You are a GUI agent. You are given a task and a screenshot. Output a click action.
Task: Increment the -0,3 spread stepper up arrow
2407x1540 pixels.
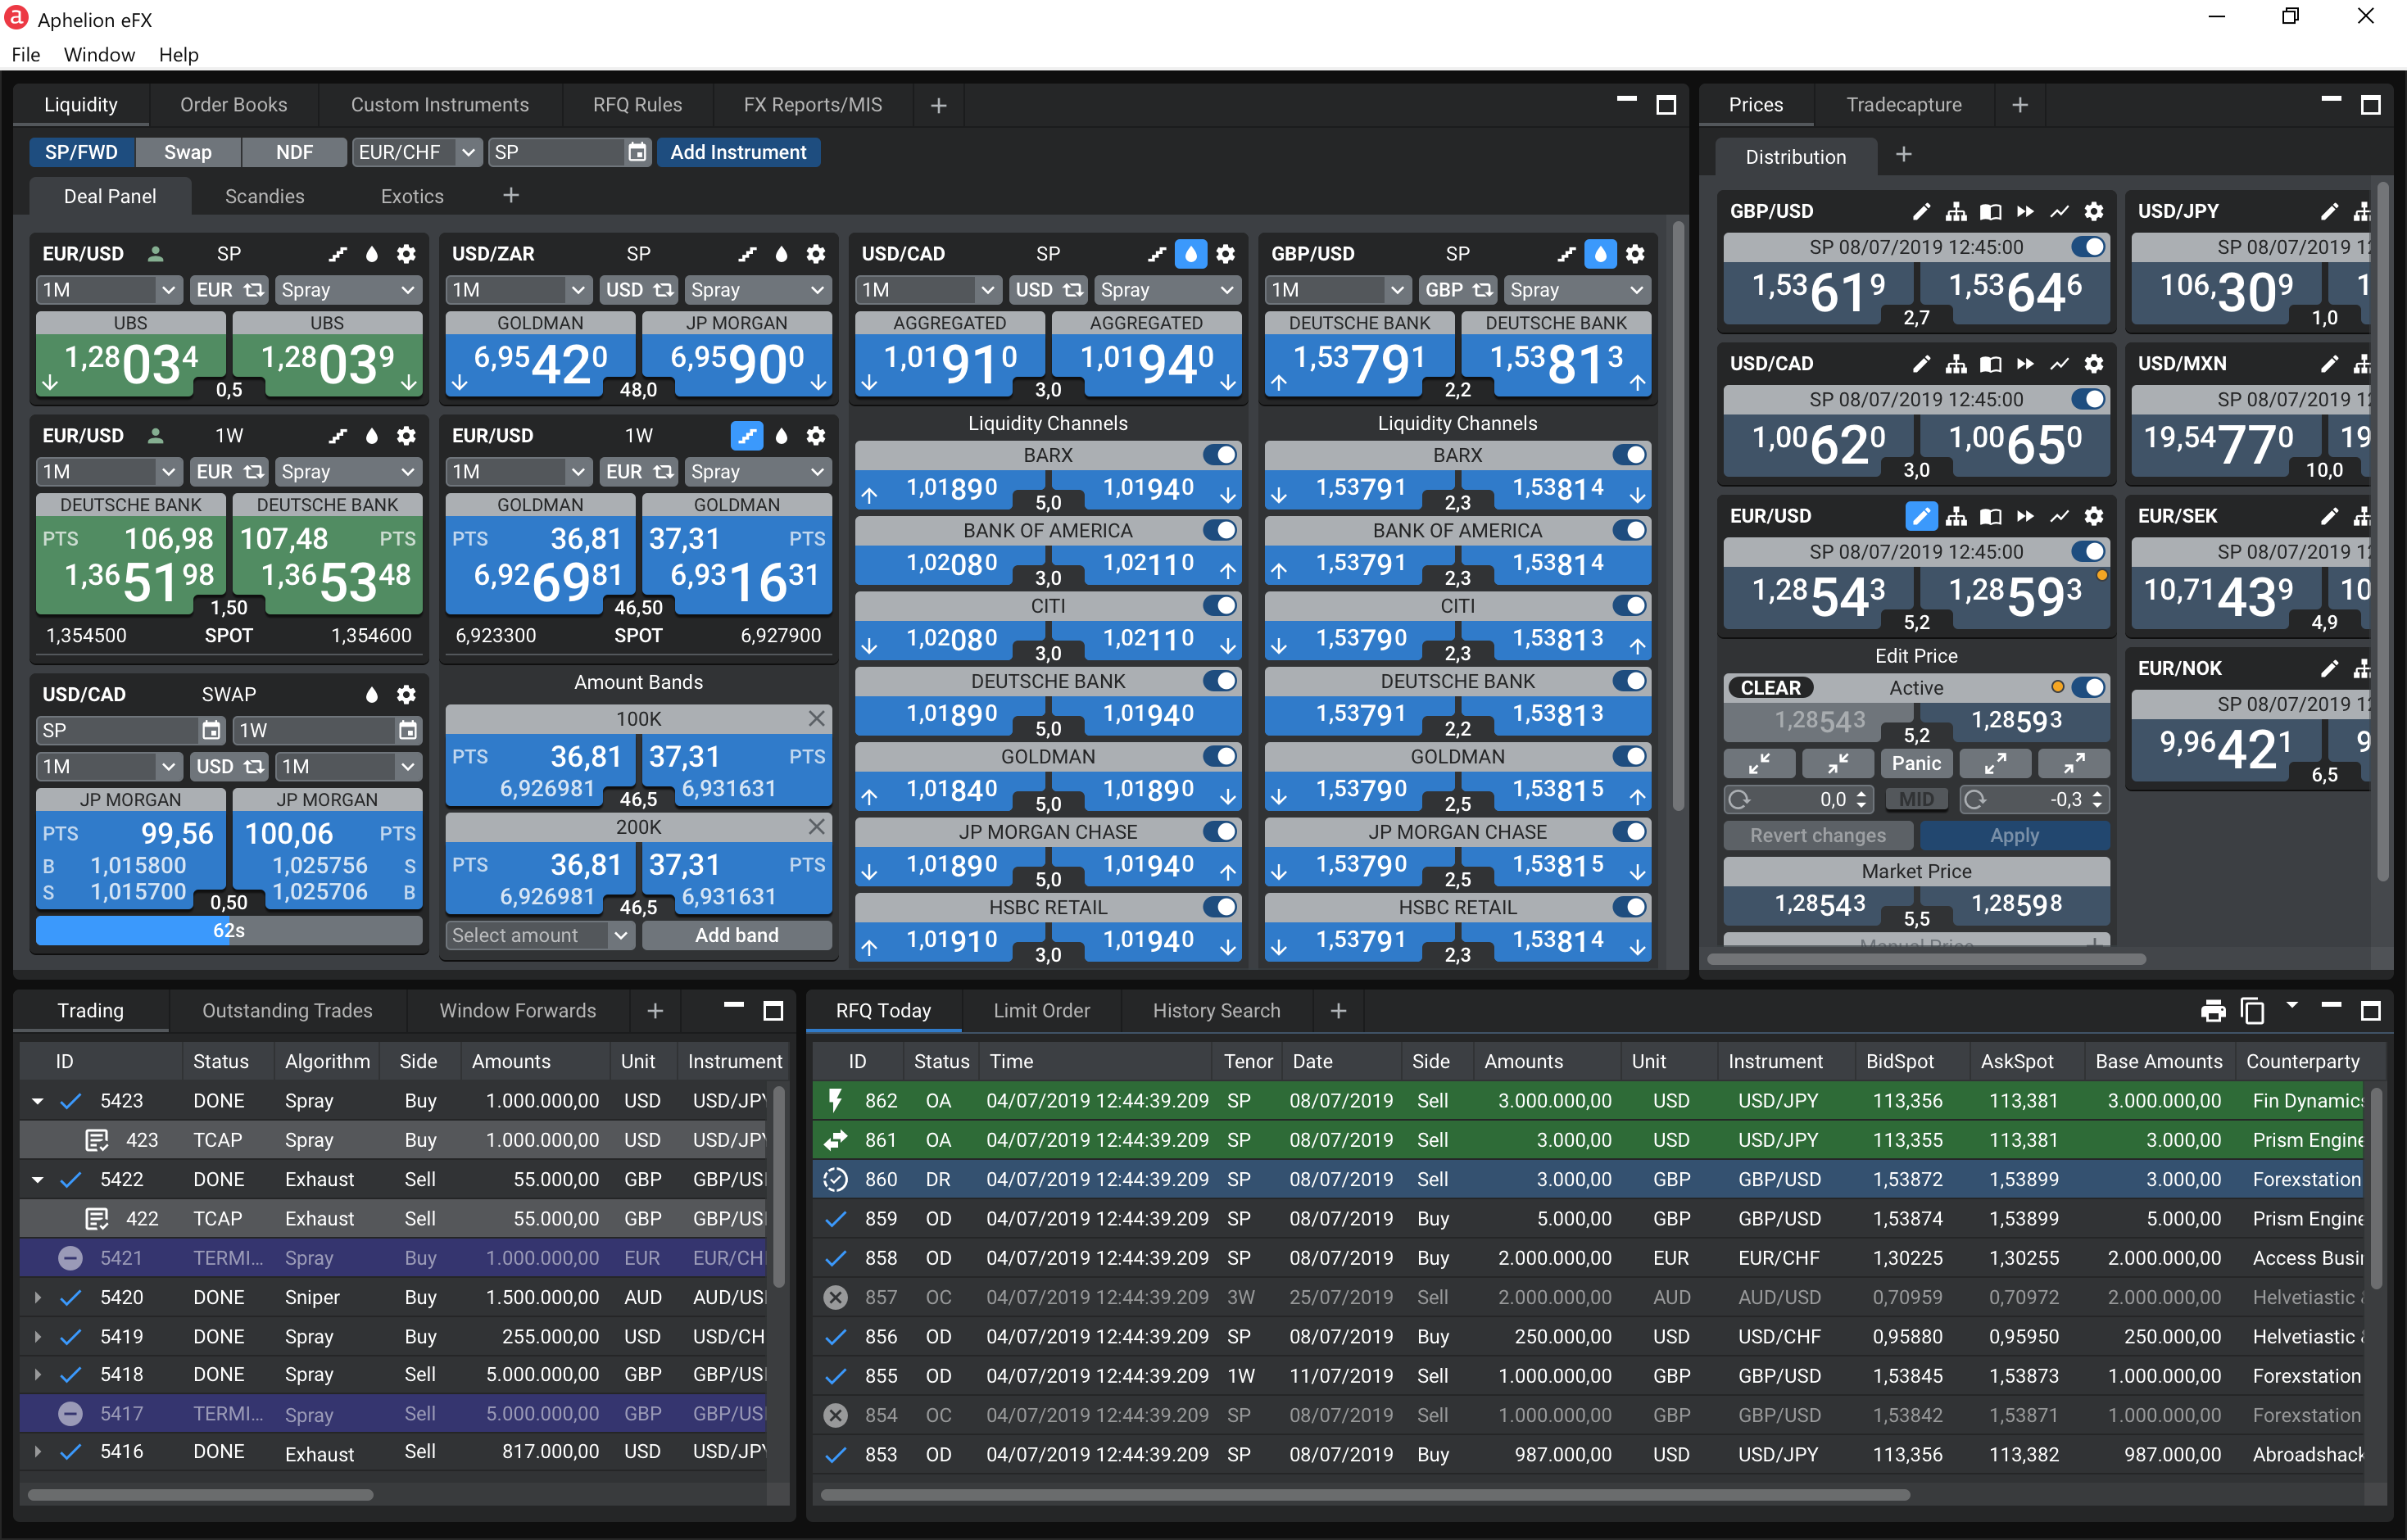coord(2097,794)
